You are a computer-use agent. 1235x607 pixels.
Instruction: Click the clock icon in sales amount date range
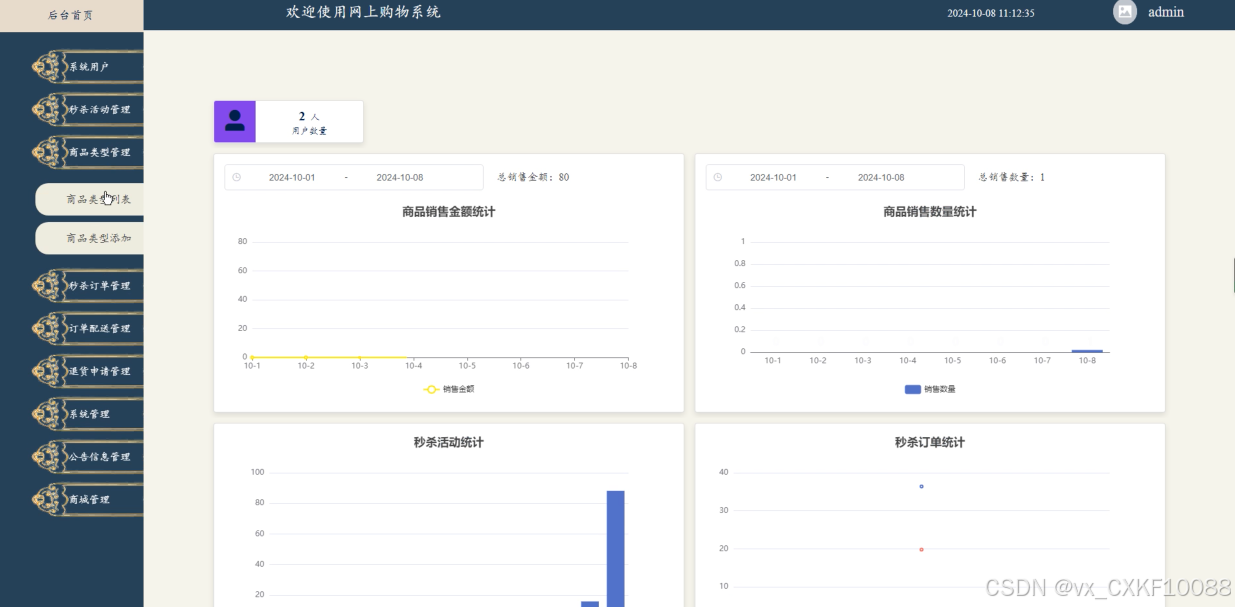click(237, 178)
